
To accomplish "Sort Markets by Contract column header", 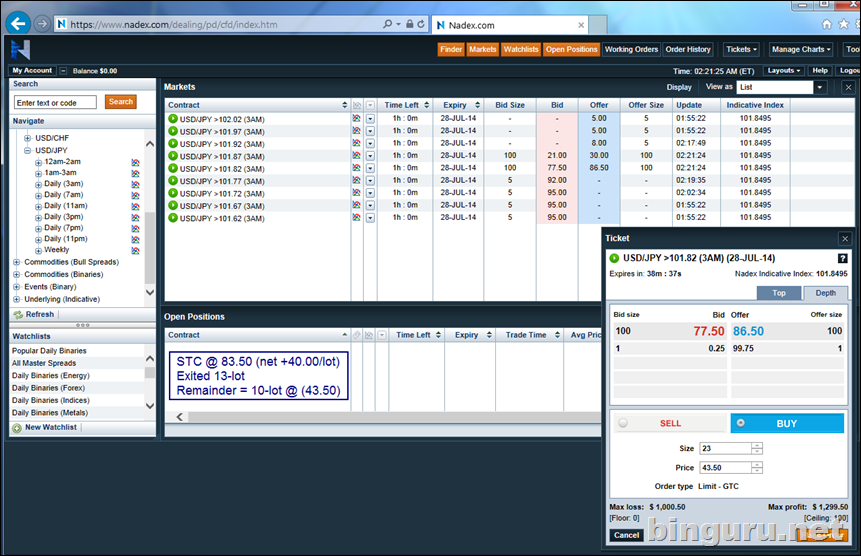I will point(258,105).
